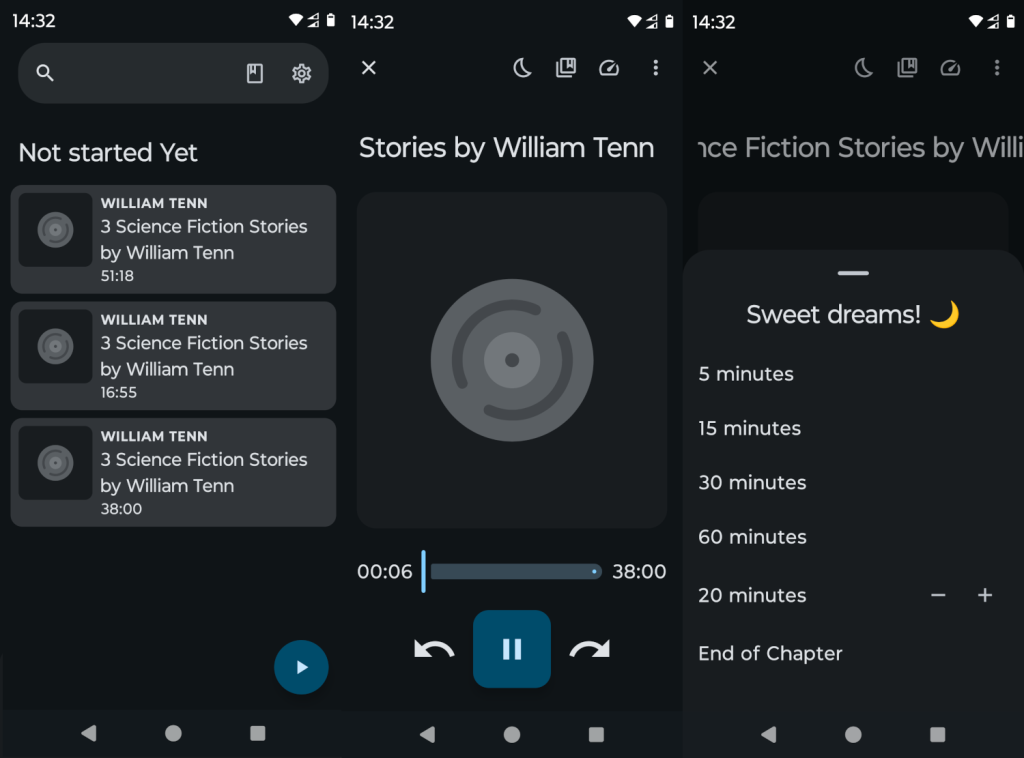Tap the search magnifier icon
The height and width of the screenshot is (758, 1024).
45,73
